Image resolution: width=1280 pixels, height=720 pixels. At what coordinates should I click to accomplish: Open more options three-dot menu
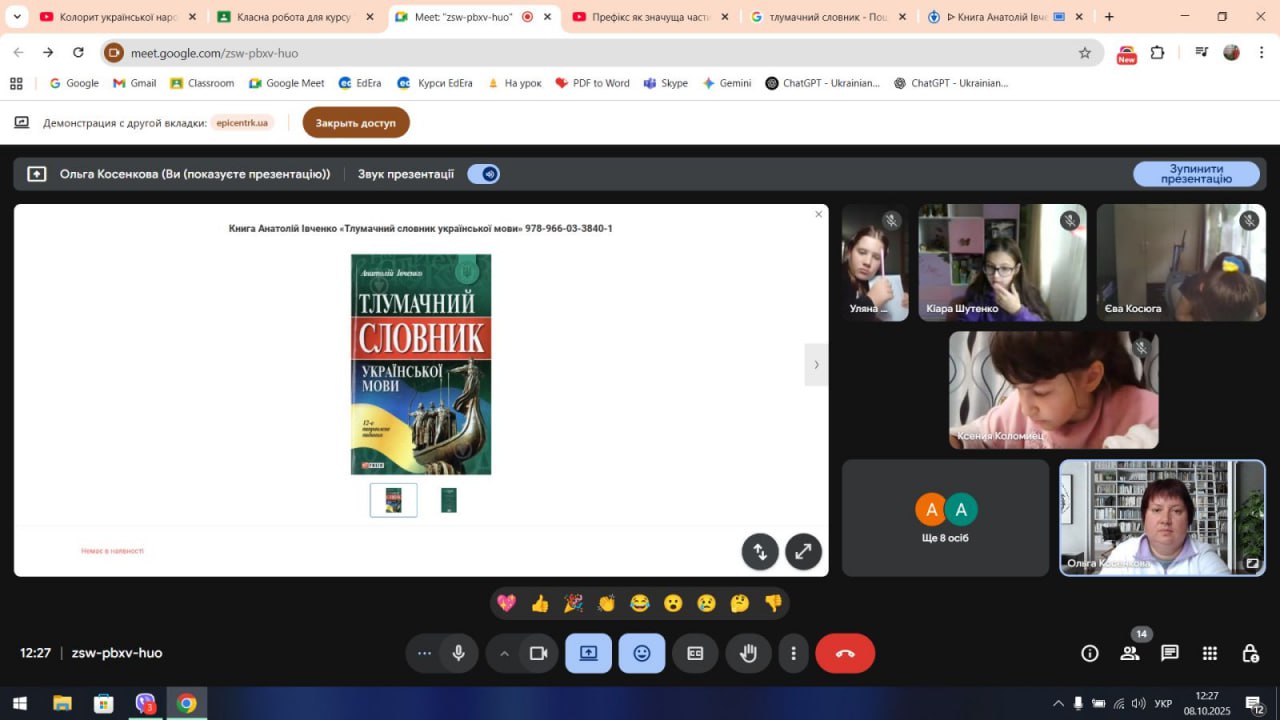coord(793,653)
